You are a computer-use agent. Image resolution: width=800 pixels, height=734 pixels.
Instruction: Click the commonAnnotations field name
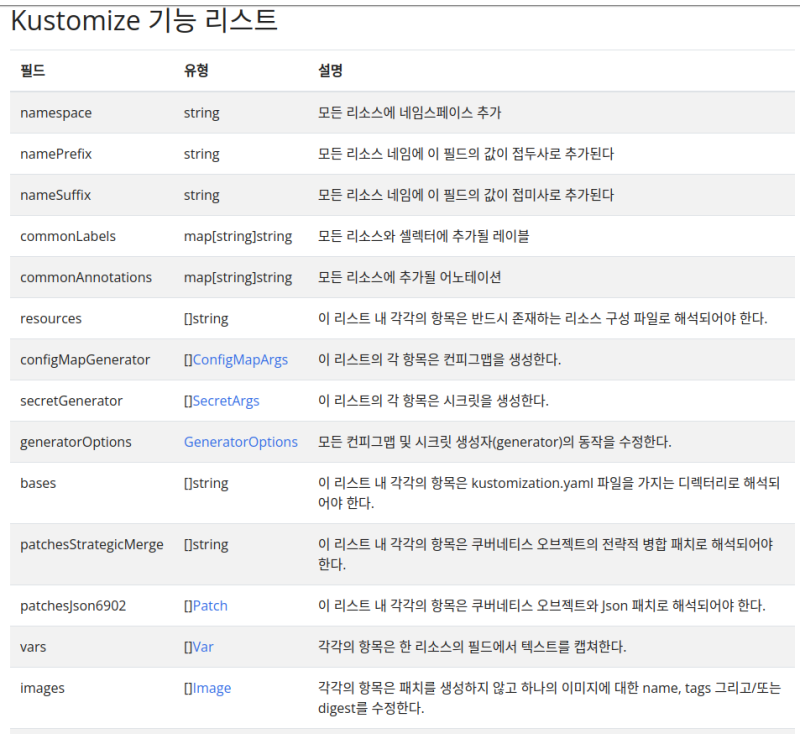(x=86, y=278)
